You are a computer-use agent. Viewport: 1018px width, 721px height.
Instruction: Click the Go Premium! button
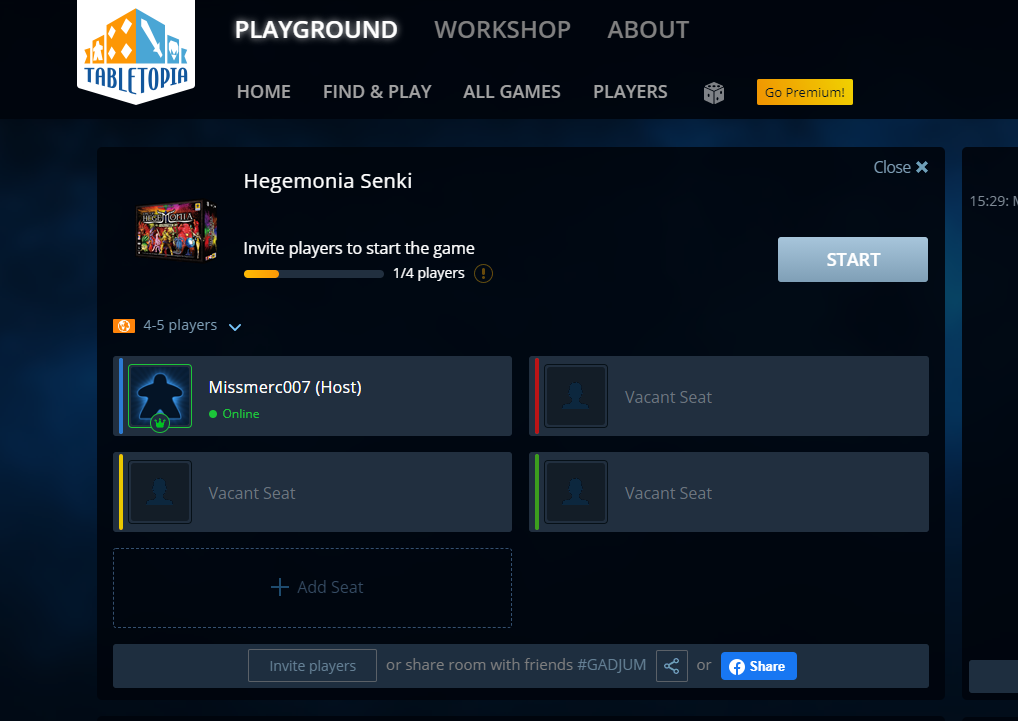pyautogui.click(x=804, y=92)
